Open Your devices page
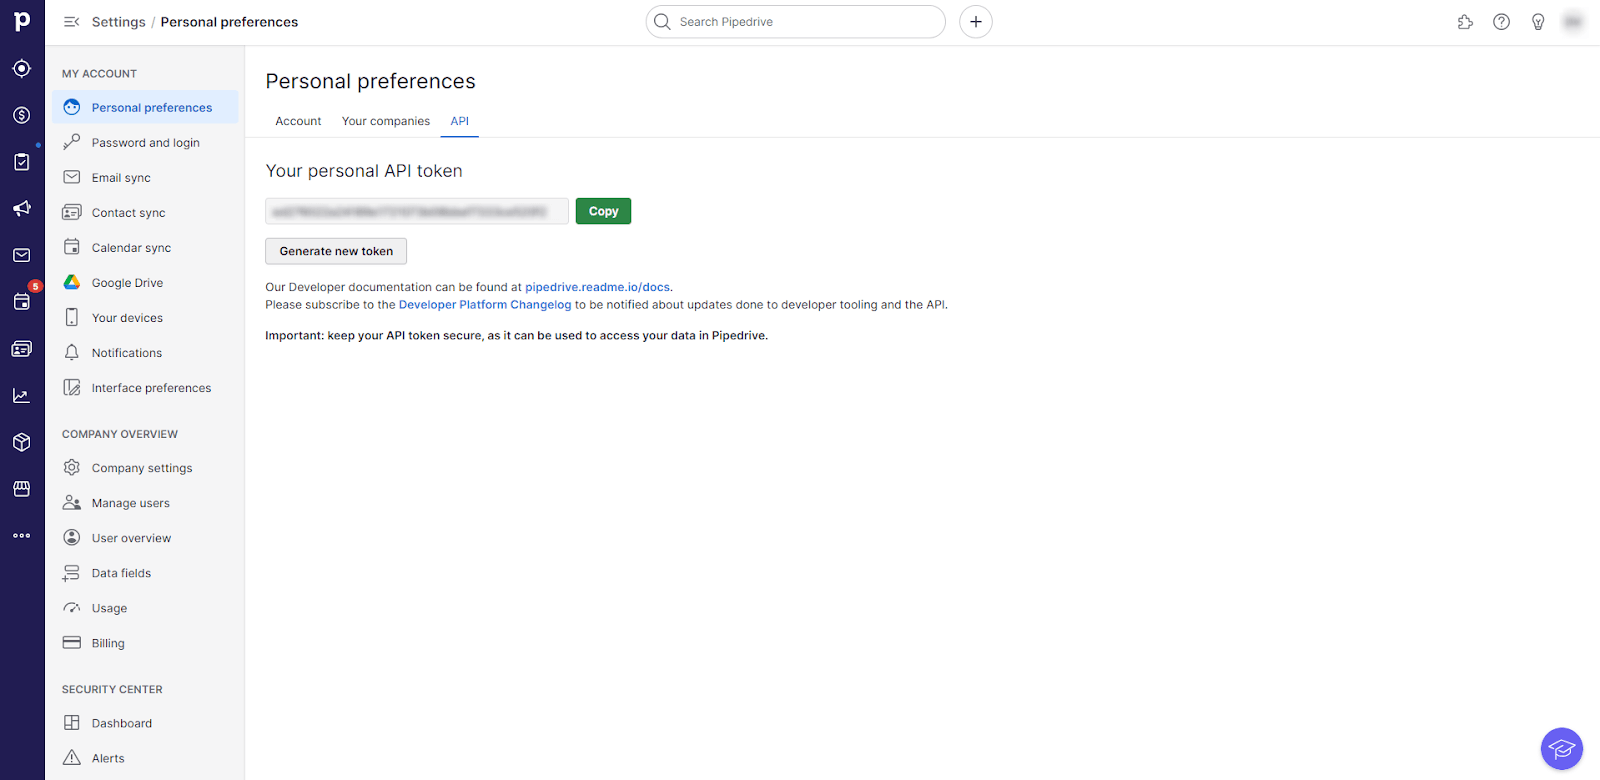1600x780 pixels. point(145,317)
